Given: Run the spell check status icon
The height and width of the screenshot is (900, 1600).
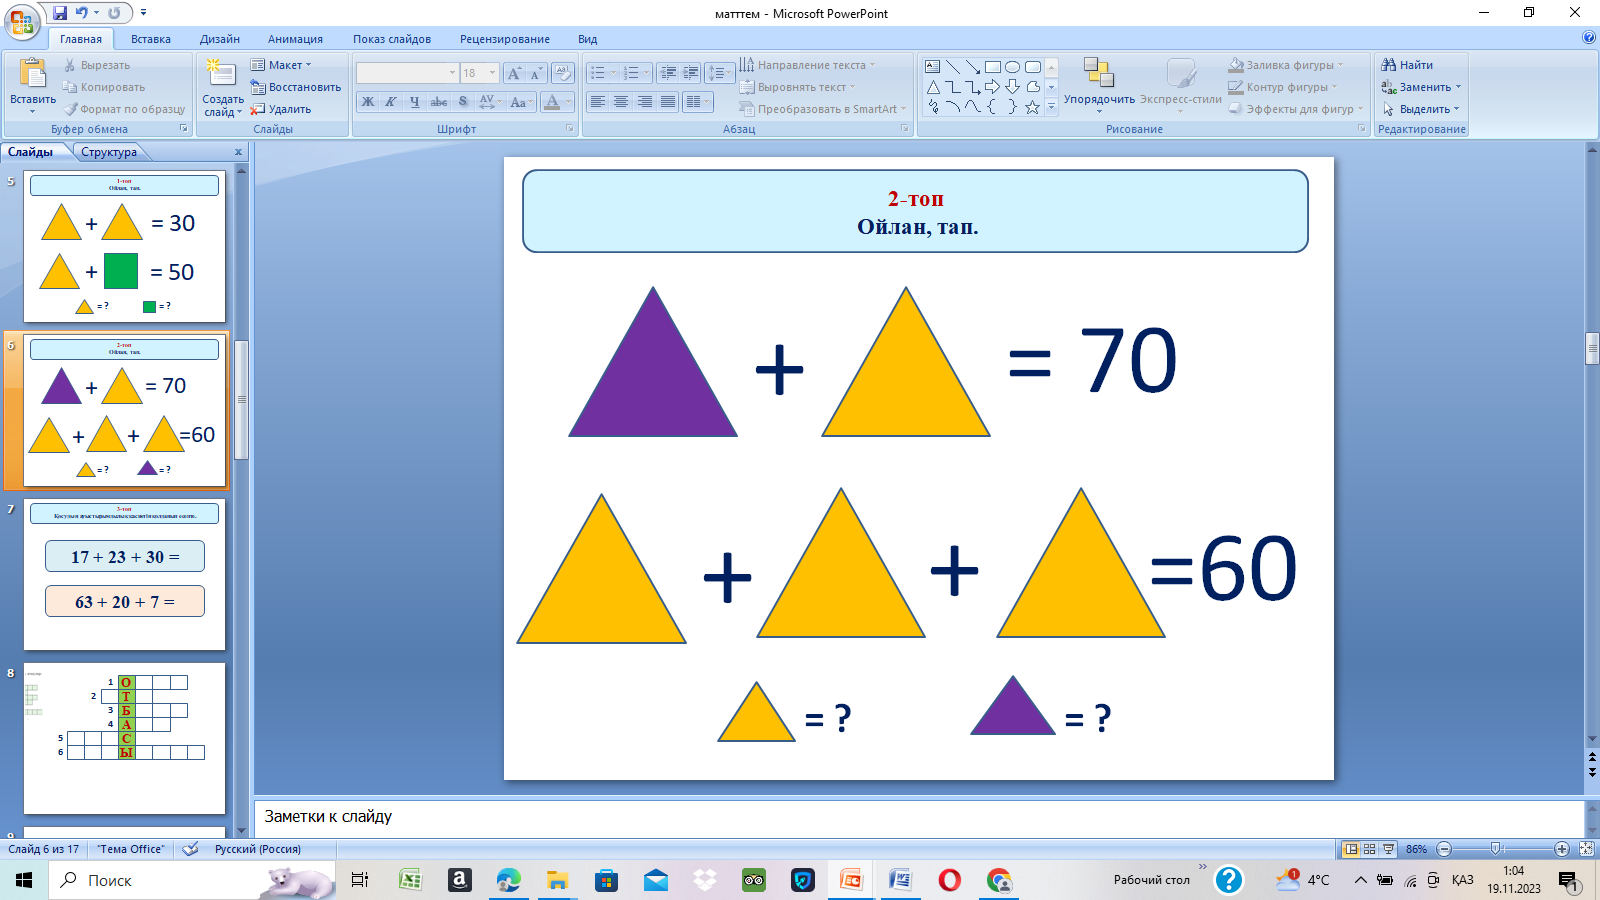Looking at the screenshot, I should click(190, 849).
